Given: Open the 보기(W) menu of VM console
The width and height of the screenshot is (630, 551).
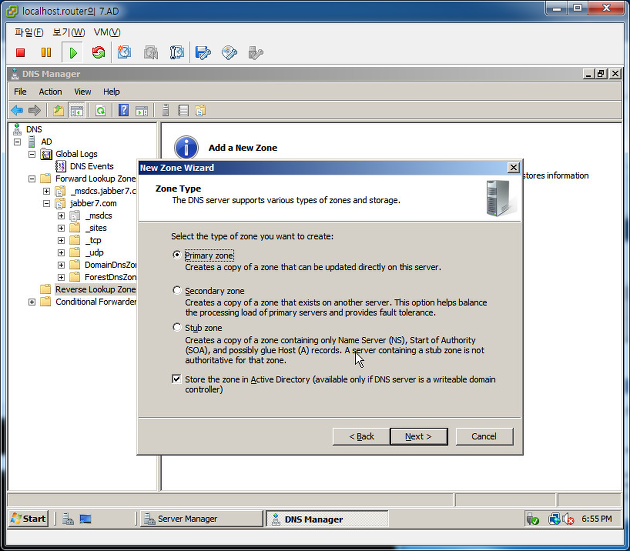Looking at the screenshot, I should click(69, 32).
